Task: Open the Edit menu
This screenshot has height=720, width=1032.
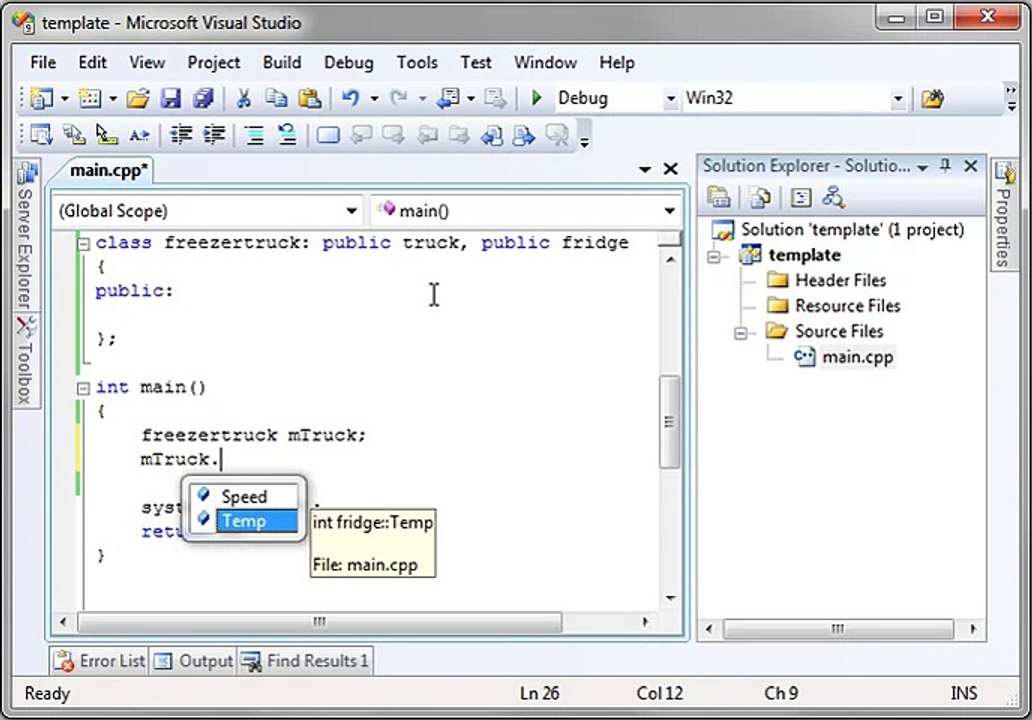Action: point(93,63)
